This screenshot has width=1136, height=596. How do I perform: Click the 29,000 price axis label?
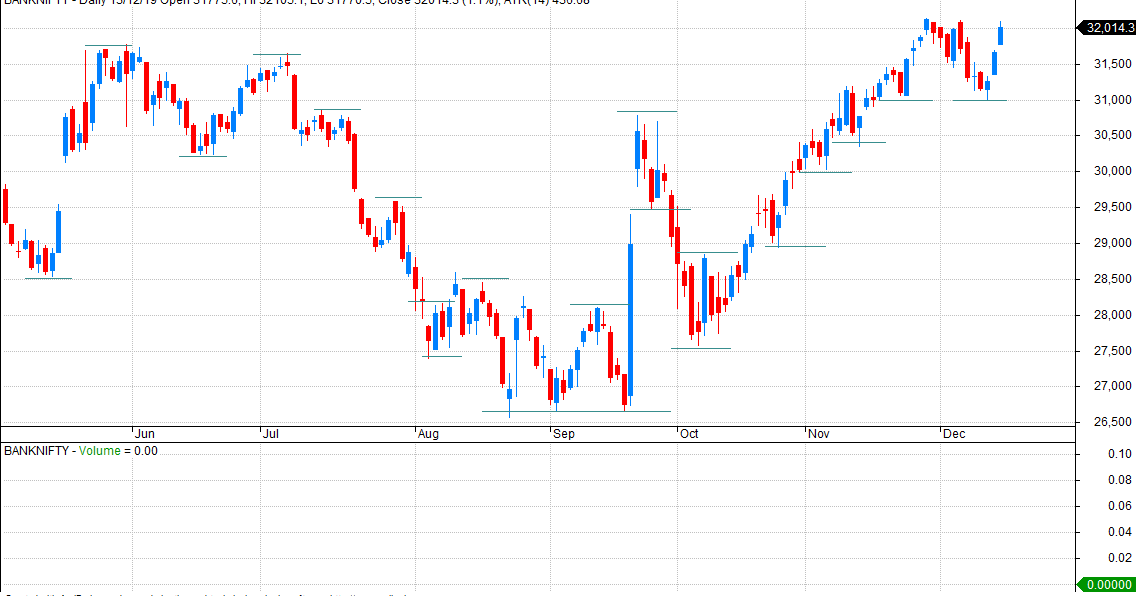point(1112,243)
